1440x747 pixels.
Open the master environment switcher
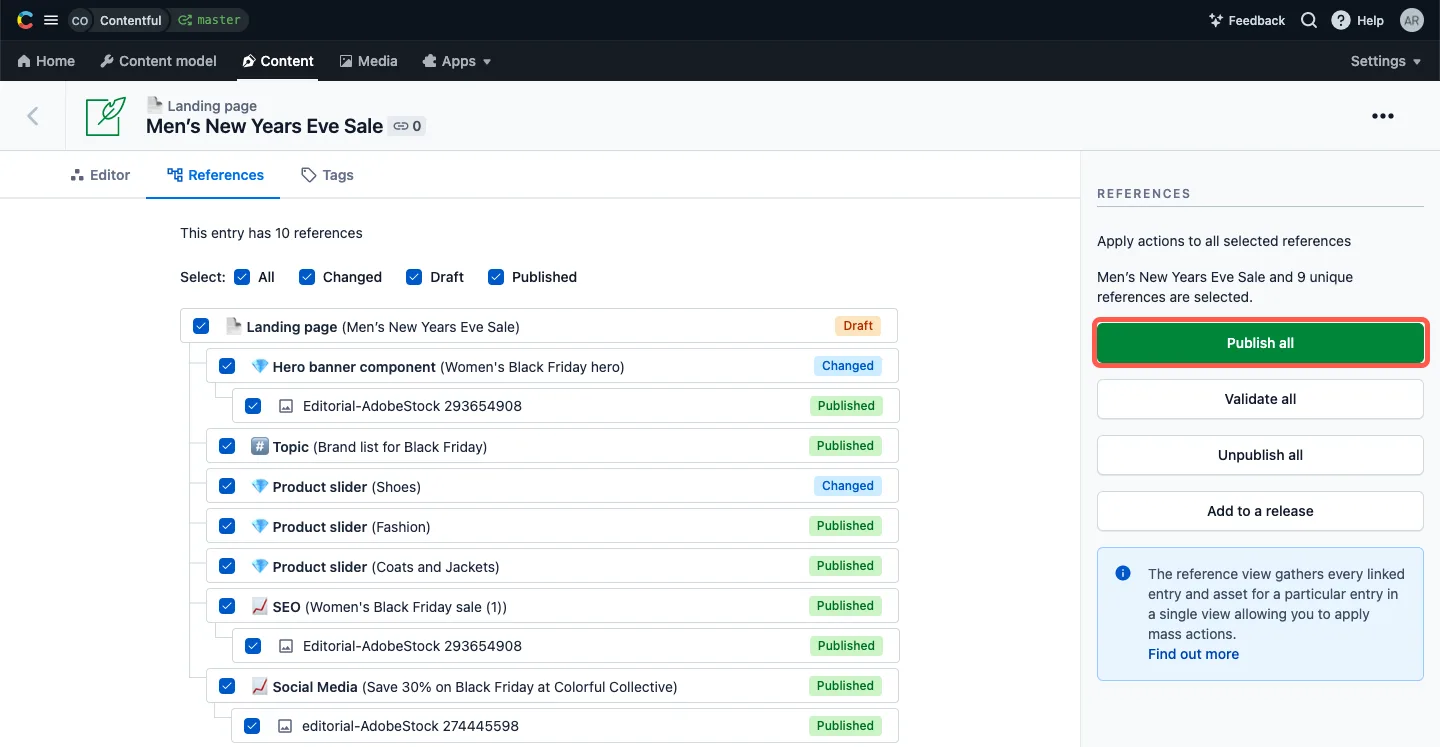pos(209,20)
